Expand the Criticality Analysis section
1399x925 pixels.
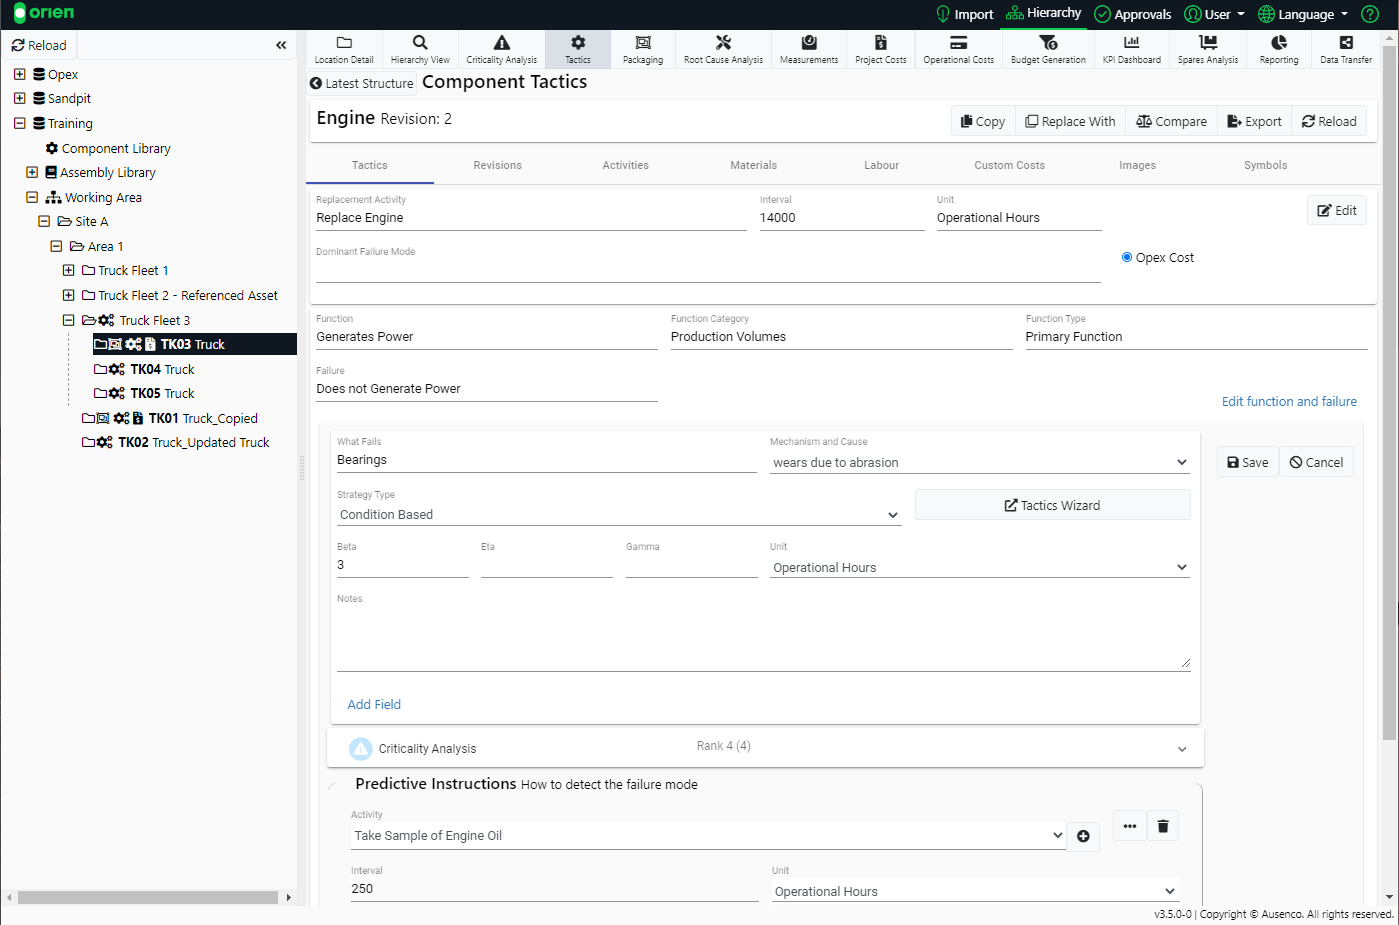point(1181,749)
